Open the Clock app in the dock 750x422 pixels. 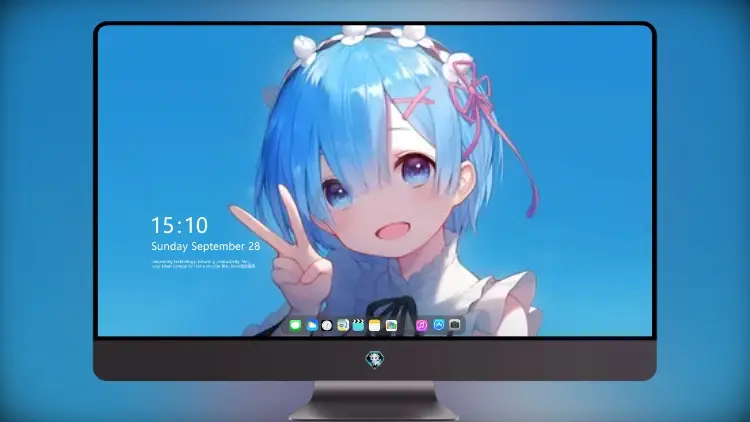pos(327,325)
